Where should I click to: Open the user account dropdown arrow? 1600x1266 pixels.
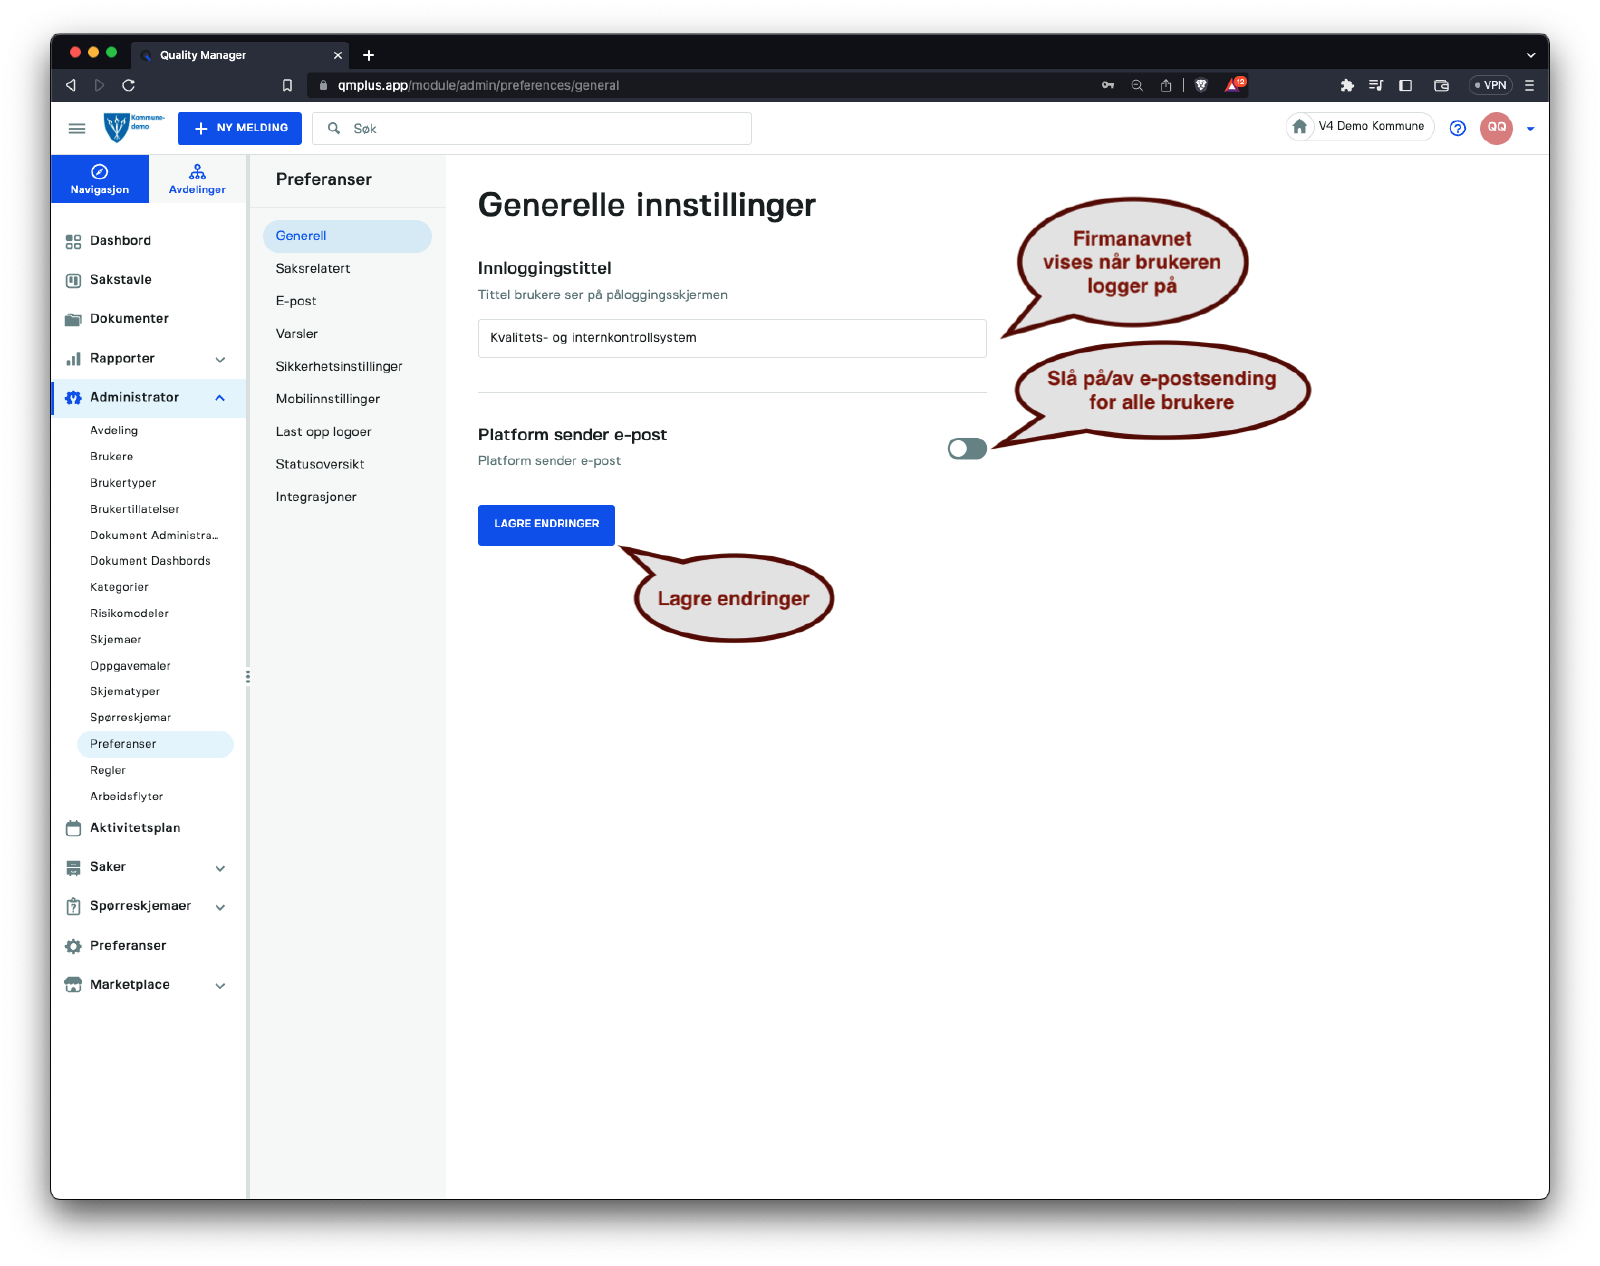tap(1530, 129)
